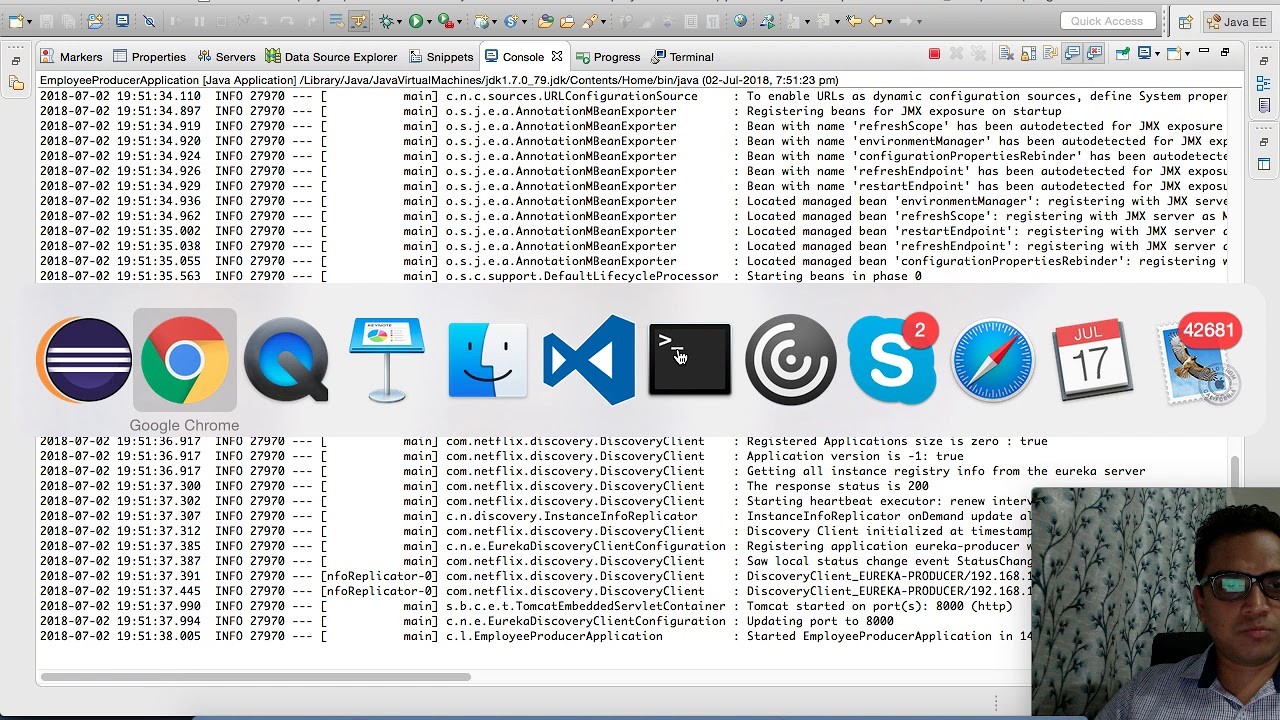Expand the Debug button dropdown arrow
Screen dimensions: 1280x720
point(400,22)
